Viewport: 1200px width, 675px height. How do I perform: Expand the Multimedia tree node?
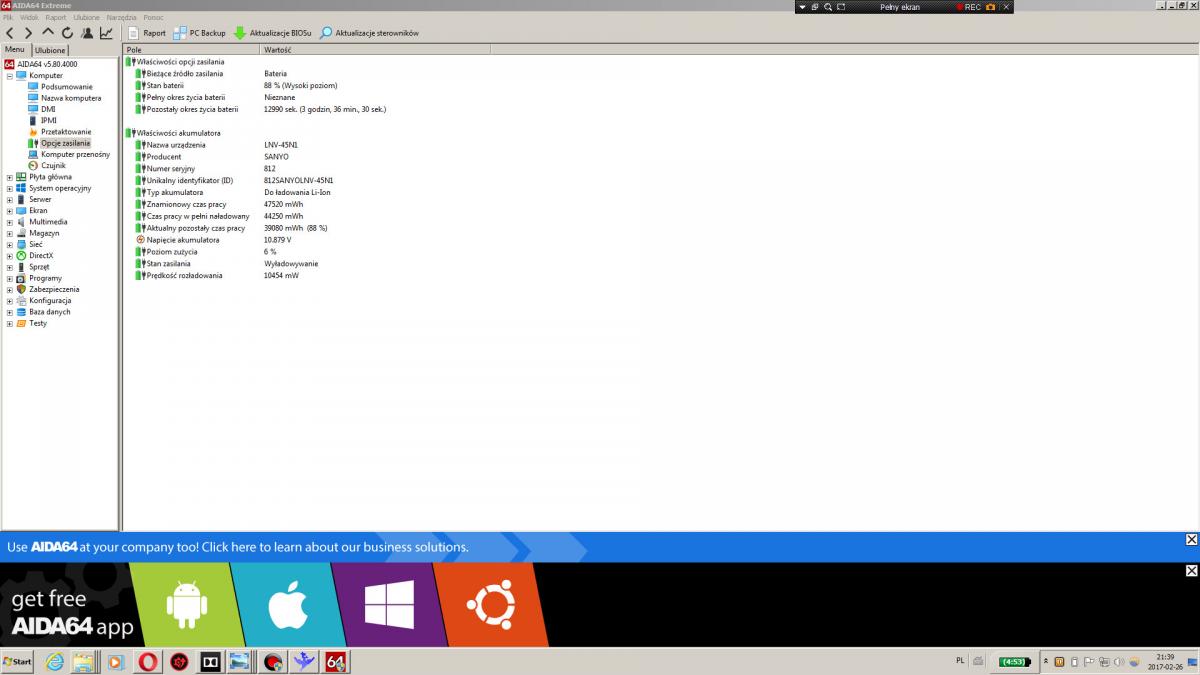click(x=9, y=222)
